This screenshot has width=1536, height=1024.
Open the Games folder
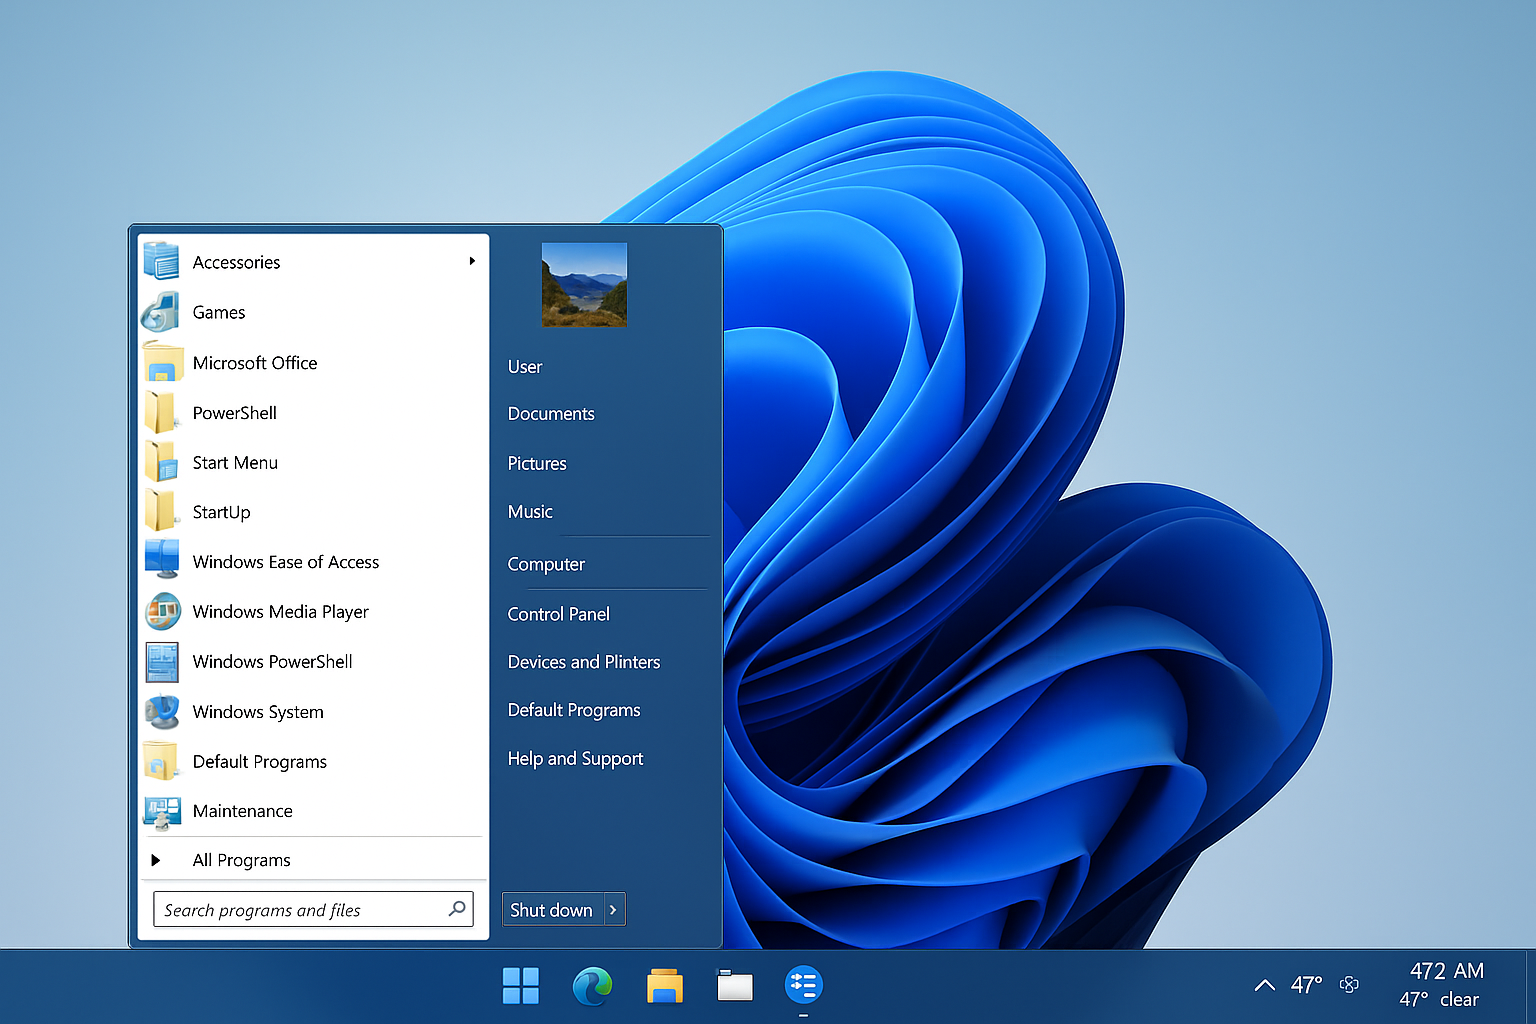point(218,312)
